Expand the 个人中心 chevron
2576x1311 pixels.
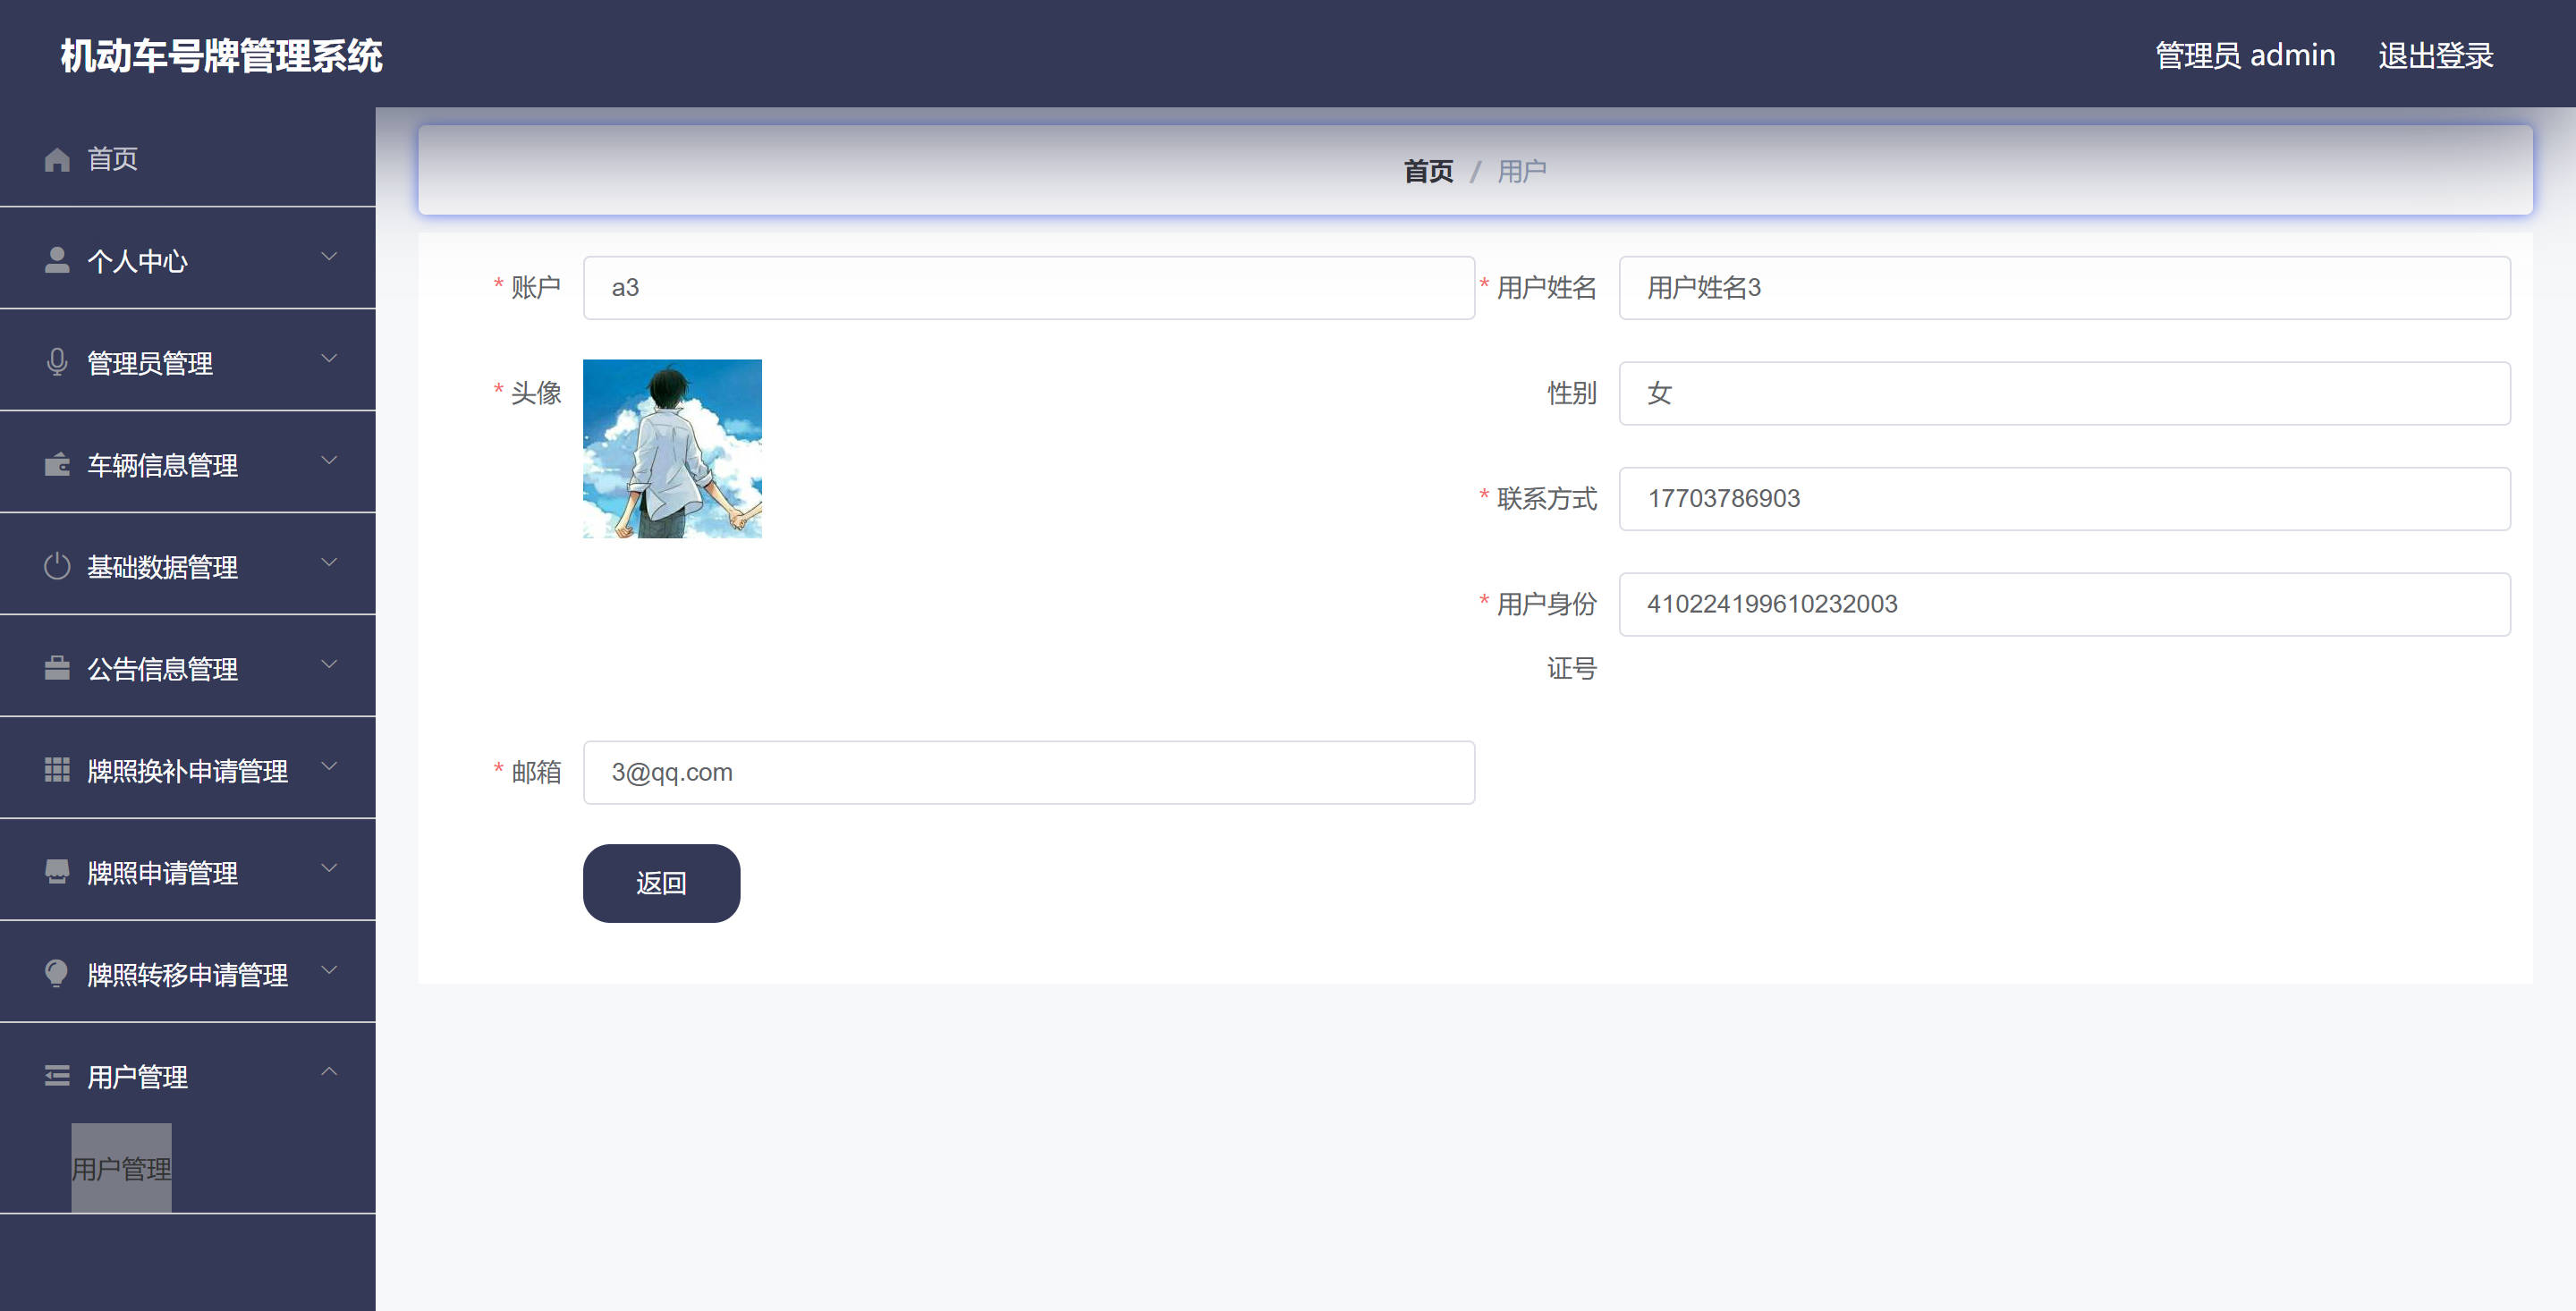coord(329,257)
